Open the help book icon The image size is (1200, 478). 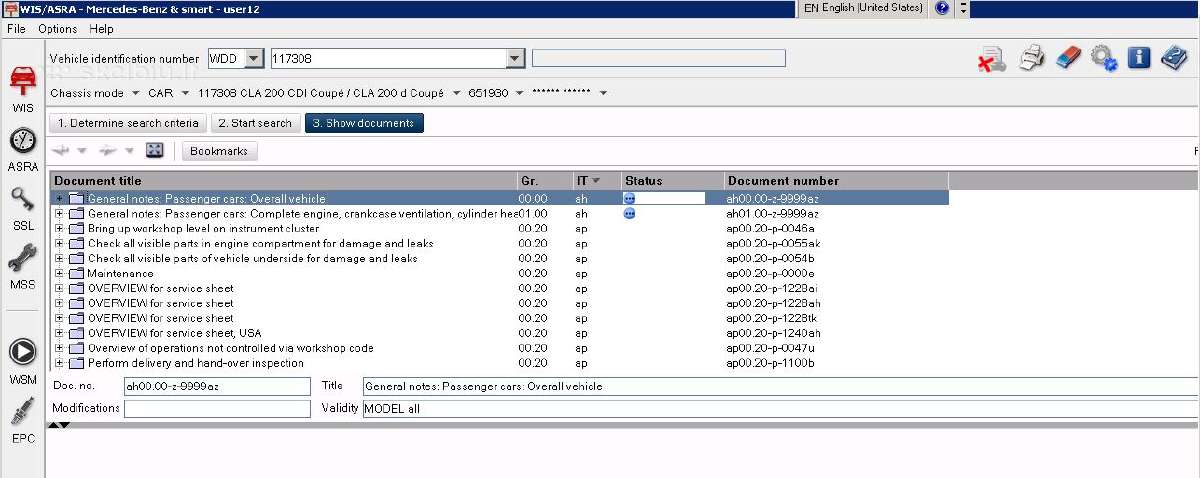1174,58
